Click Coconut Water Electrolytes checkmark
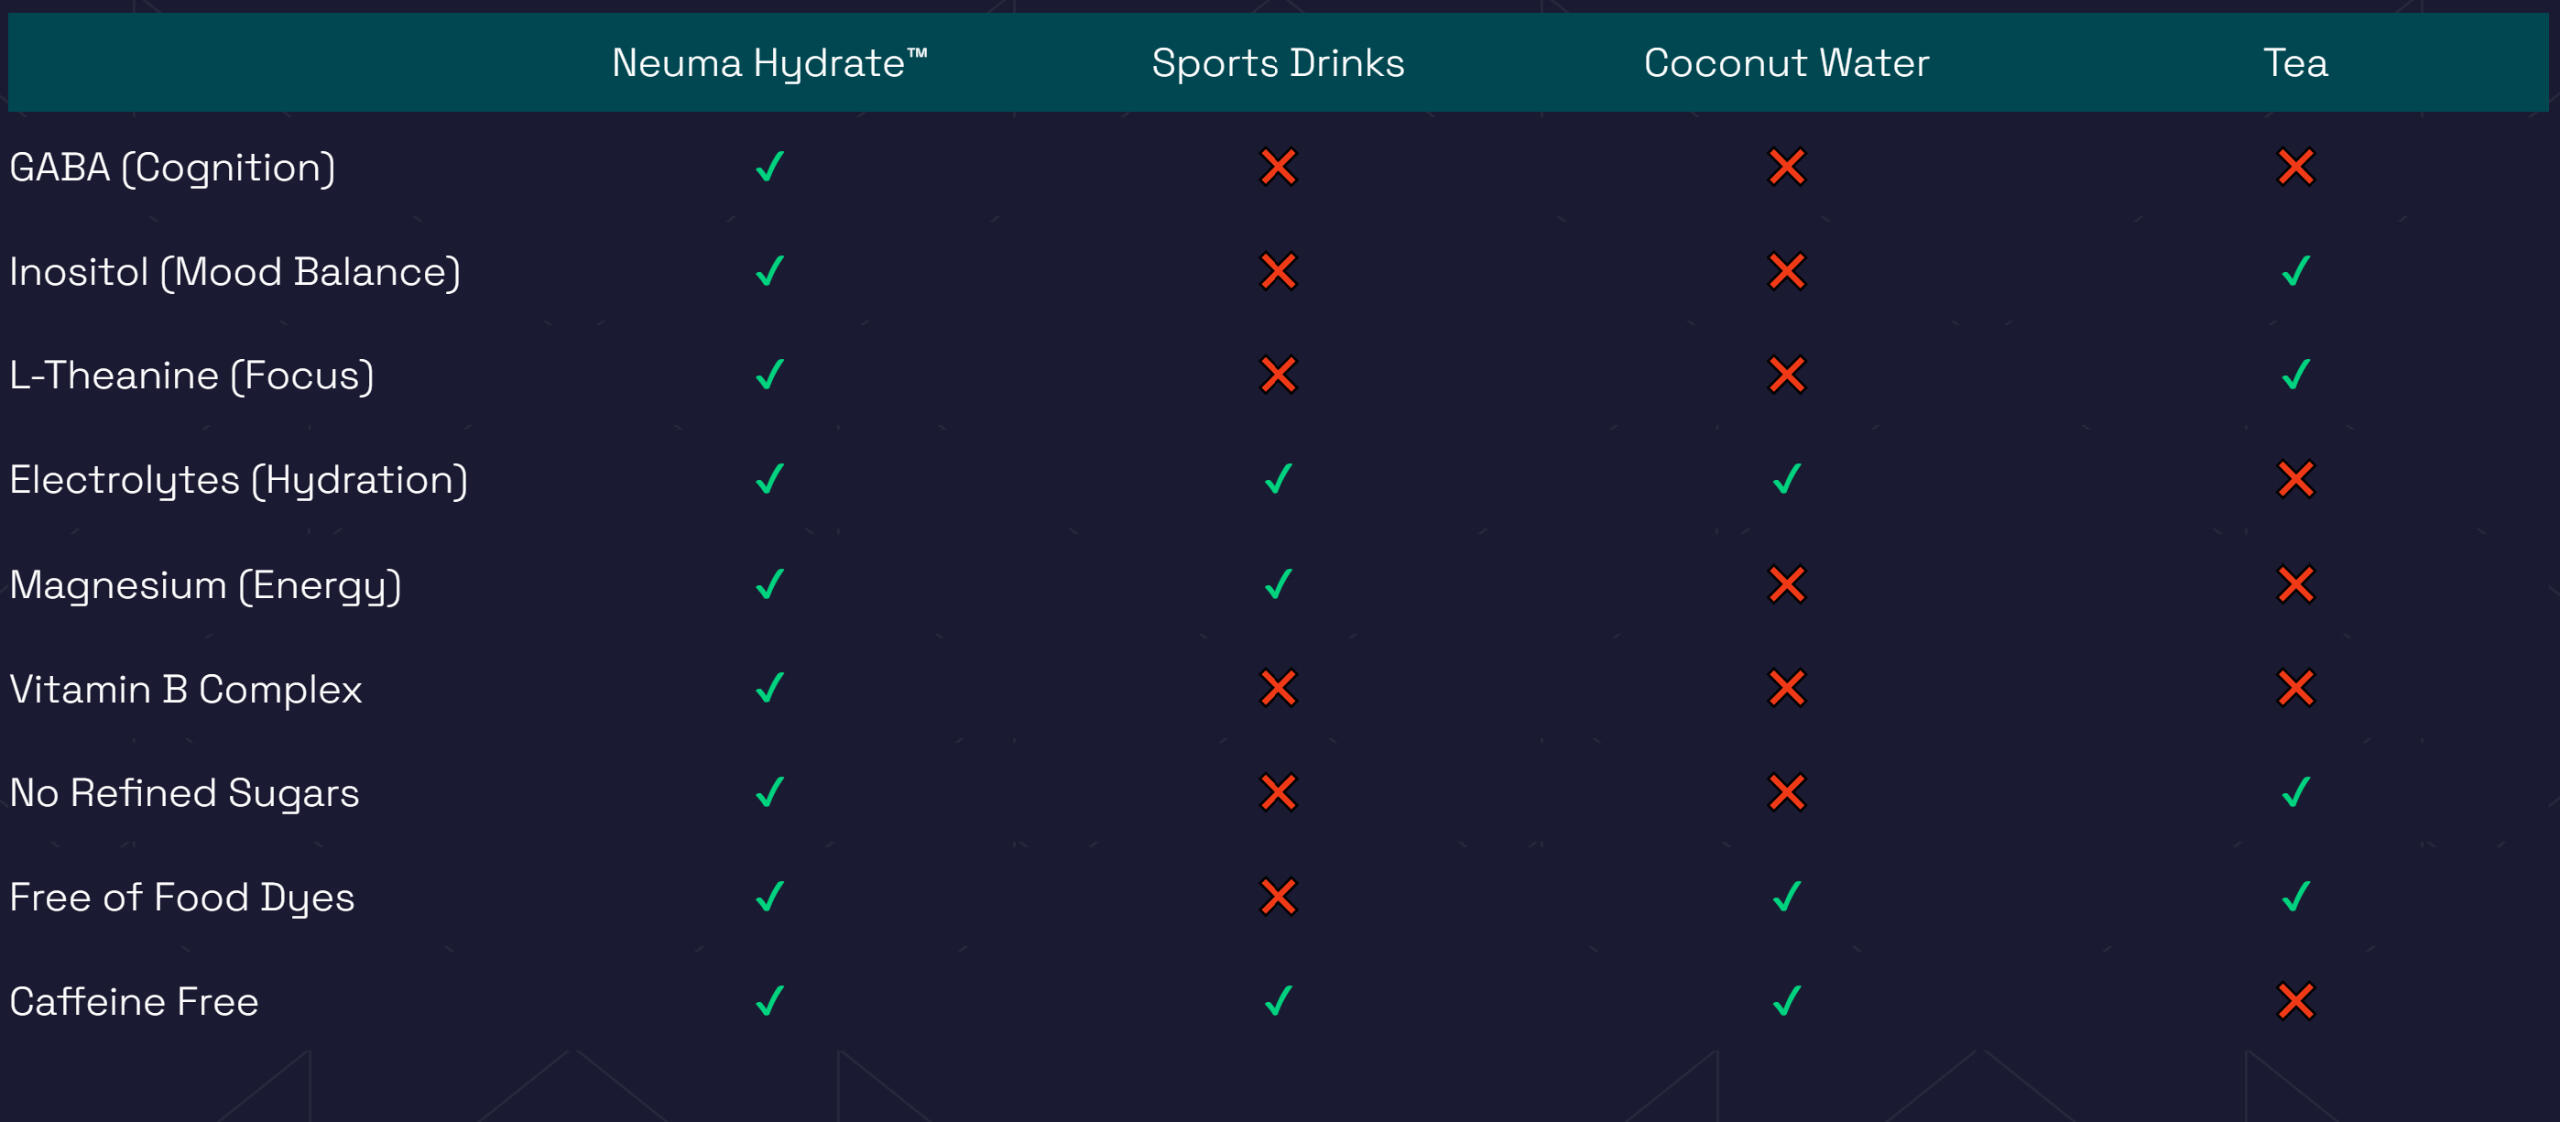2560x1122 pixels. pyautogui.click(x=1786, y=480)
